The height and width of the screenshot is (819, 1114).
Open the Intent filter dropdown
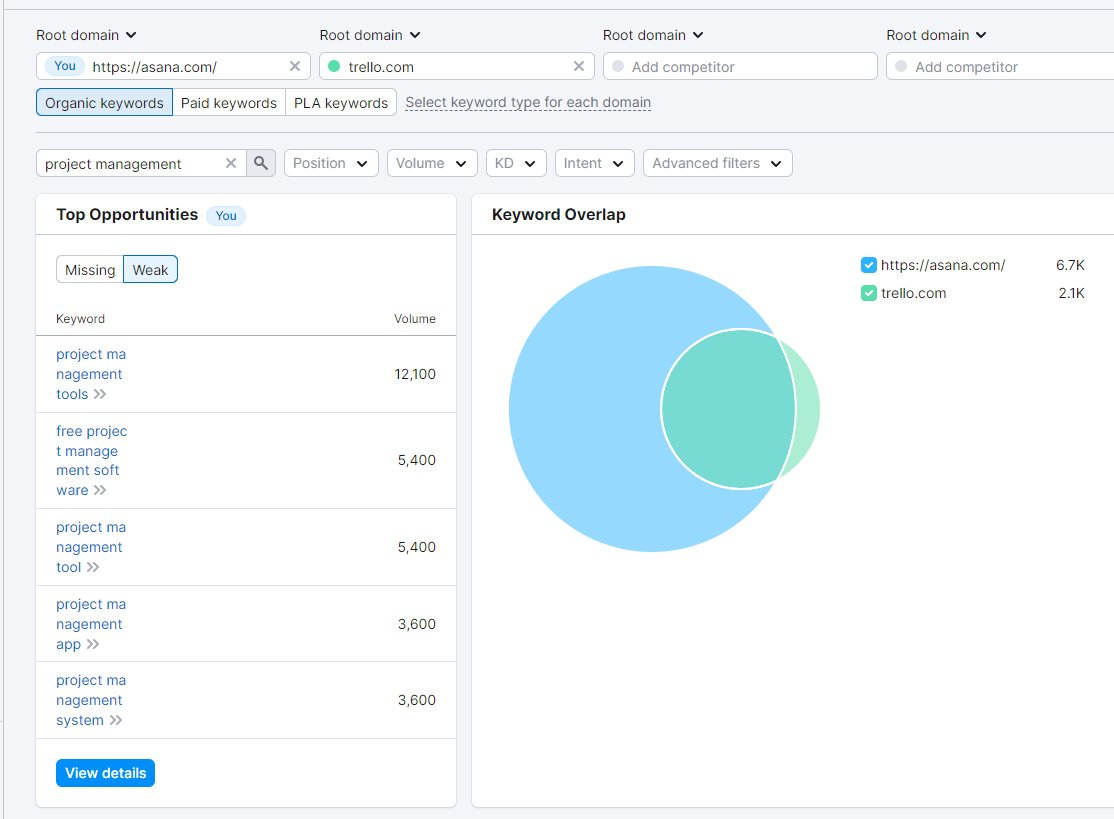(594, 163)
